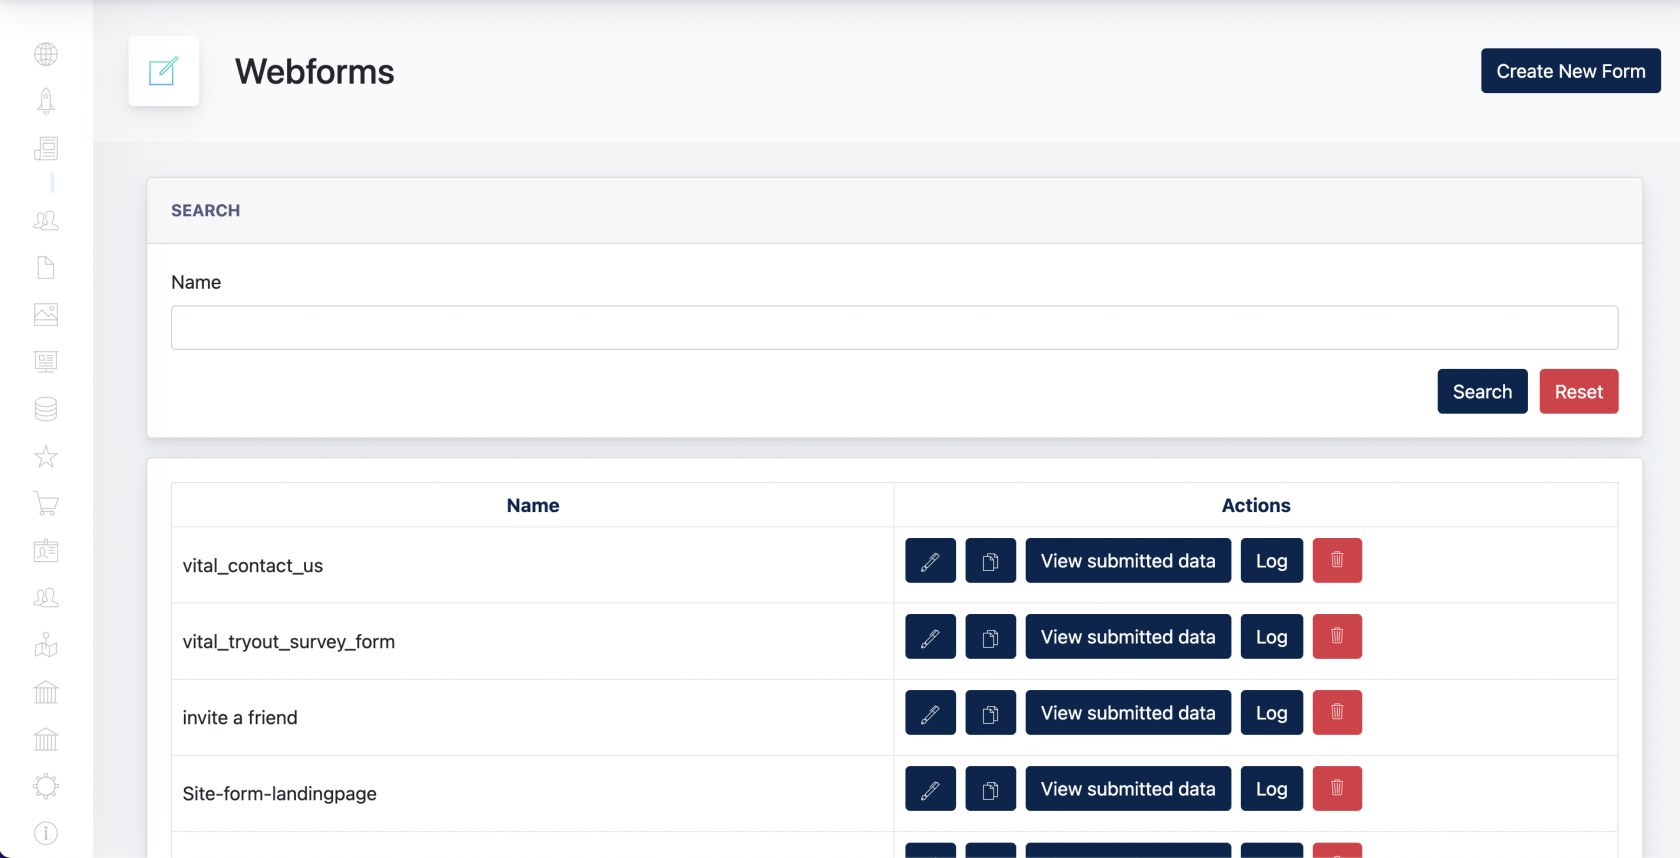Viewport: 1680px width, 858px height.
Task: Click the presentation board icon in the sidebar
Action: coord(46,361)
